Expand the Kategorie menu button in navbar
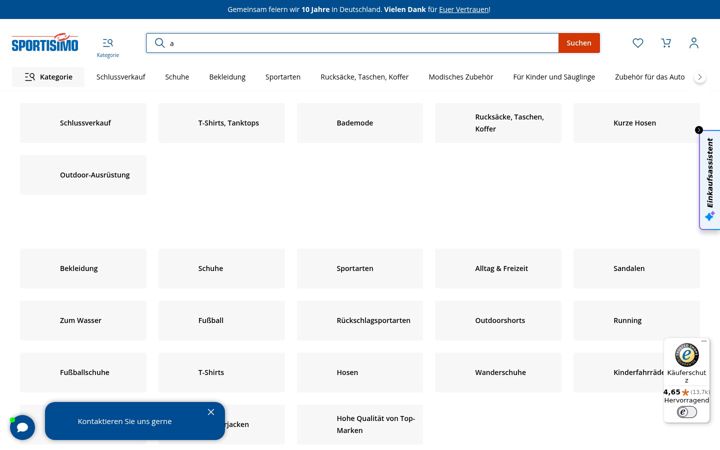The height and width of the screenshot is (450, 720). [x=48, y=77]
